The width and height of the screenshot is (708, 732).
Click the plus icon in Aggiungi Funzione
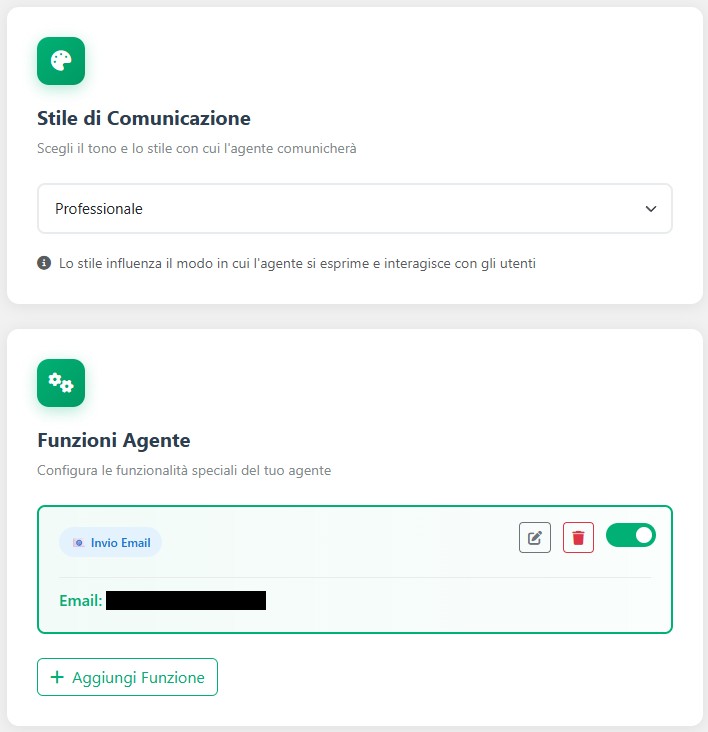pyautogui.click(x=57, y=677)
